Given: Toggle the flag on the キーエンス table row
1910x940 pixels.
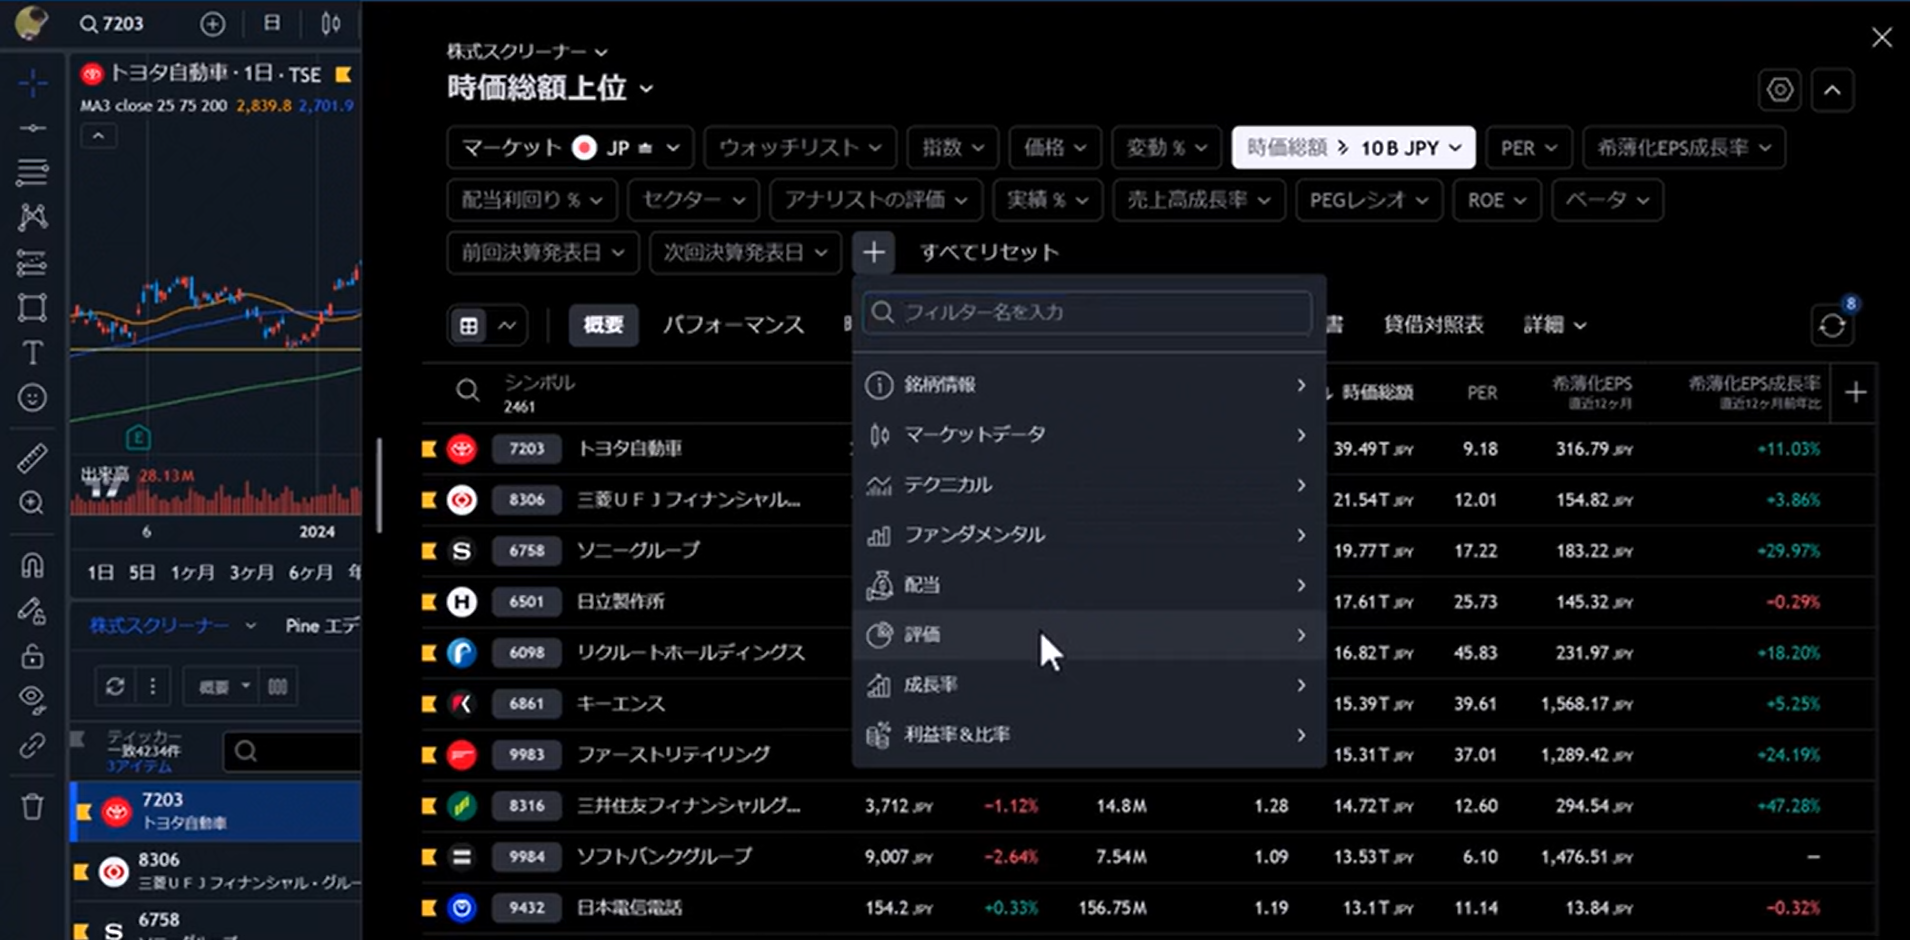Looking at the screenshot, I should pyautogui.click(x=429, y=704).
